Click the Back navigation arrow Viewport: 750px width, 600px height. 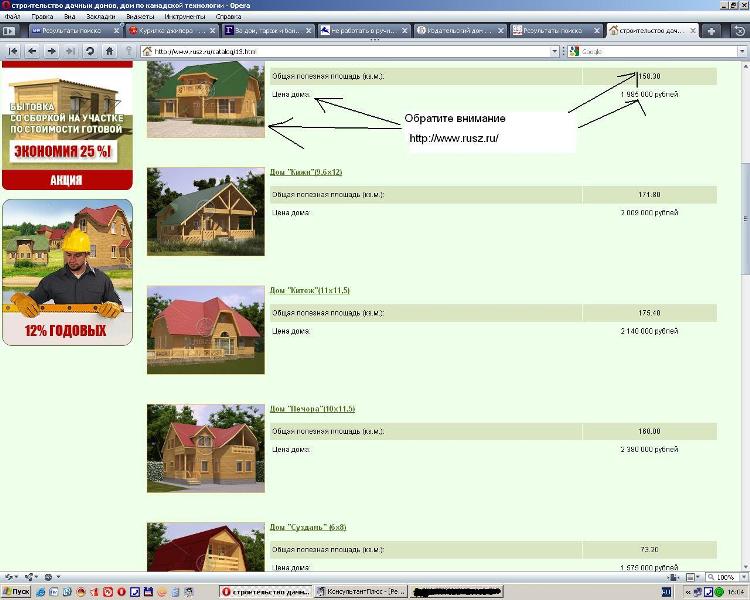31,51
